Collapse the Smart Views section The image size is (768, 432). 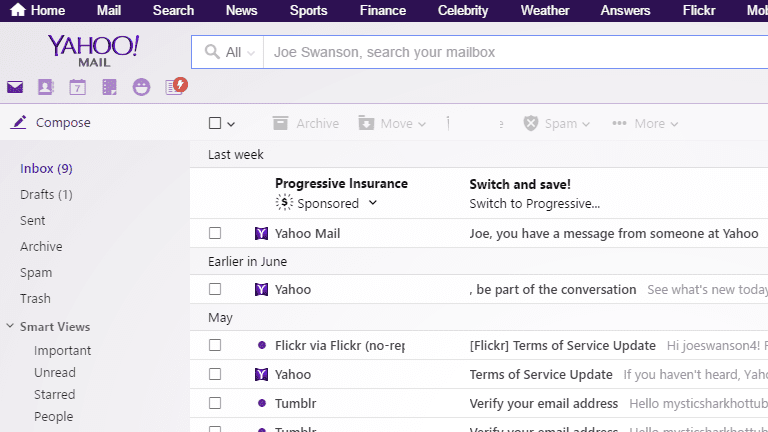tap(10, 326)
